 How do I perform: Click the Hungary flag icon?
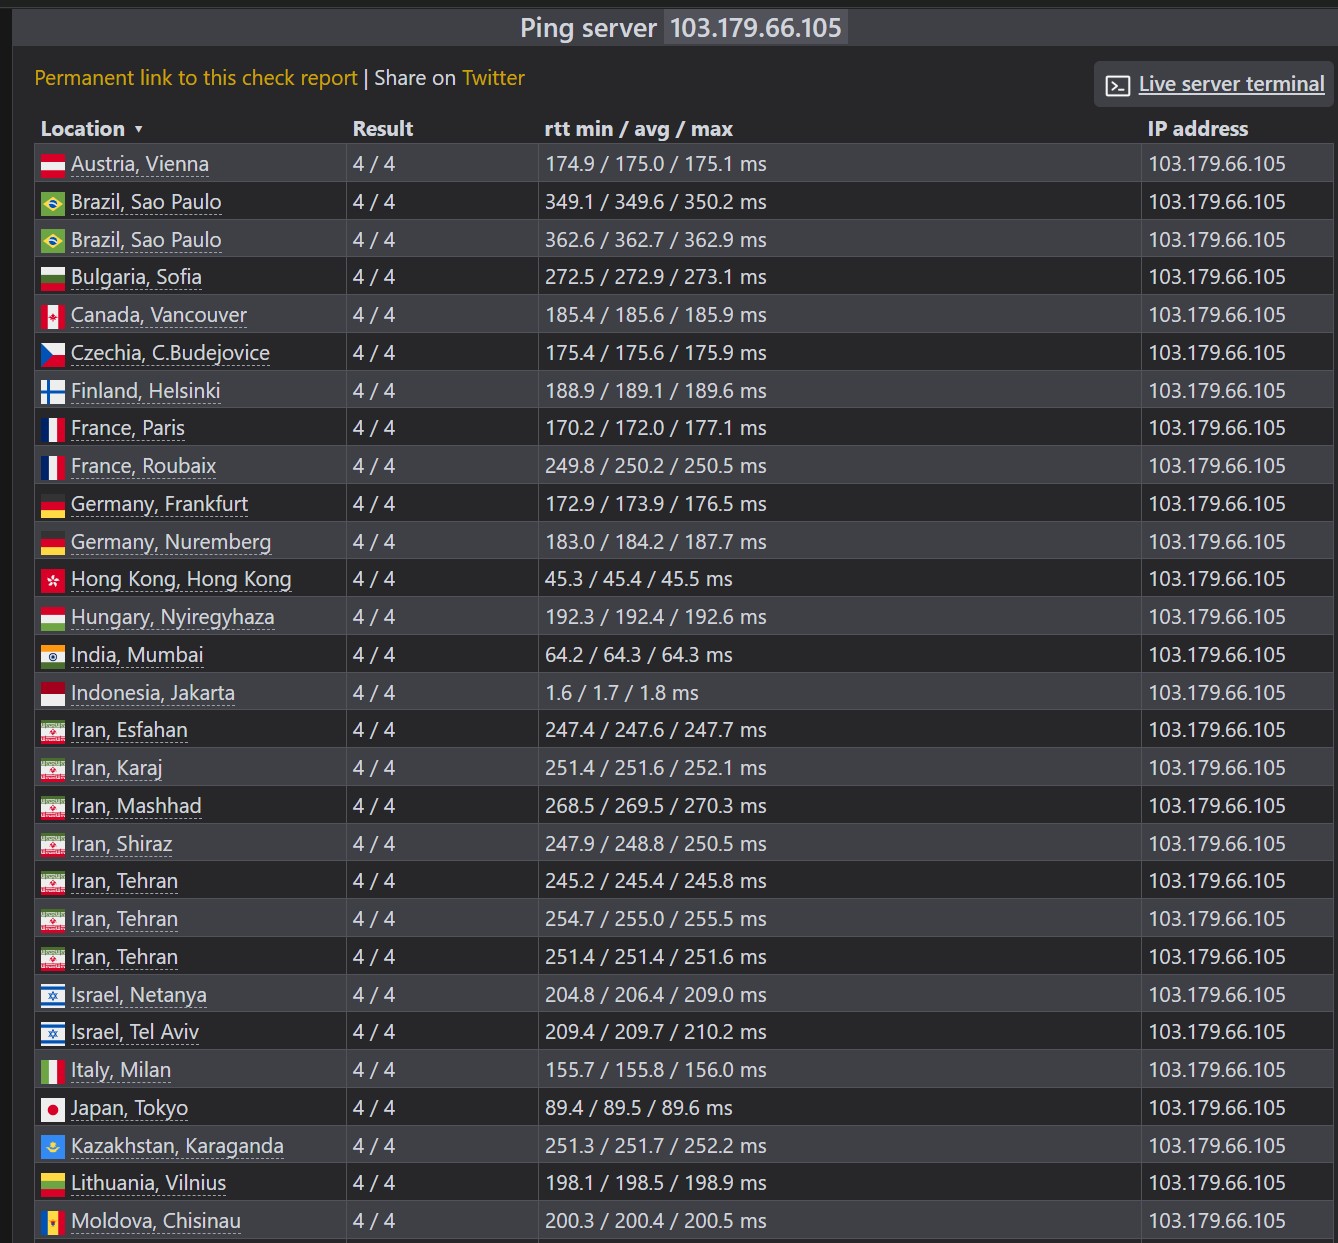pos(53,618)
